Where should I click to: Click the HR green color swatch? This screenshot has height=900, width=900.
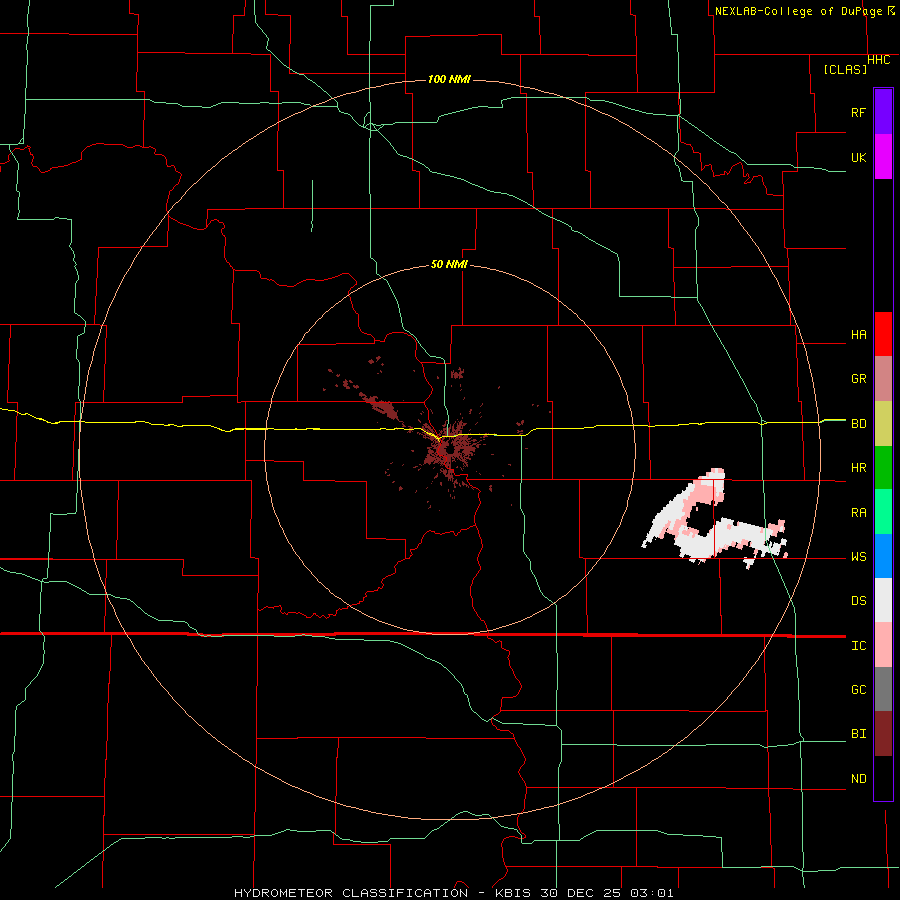[883, 467]
